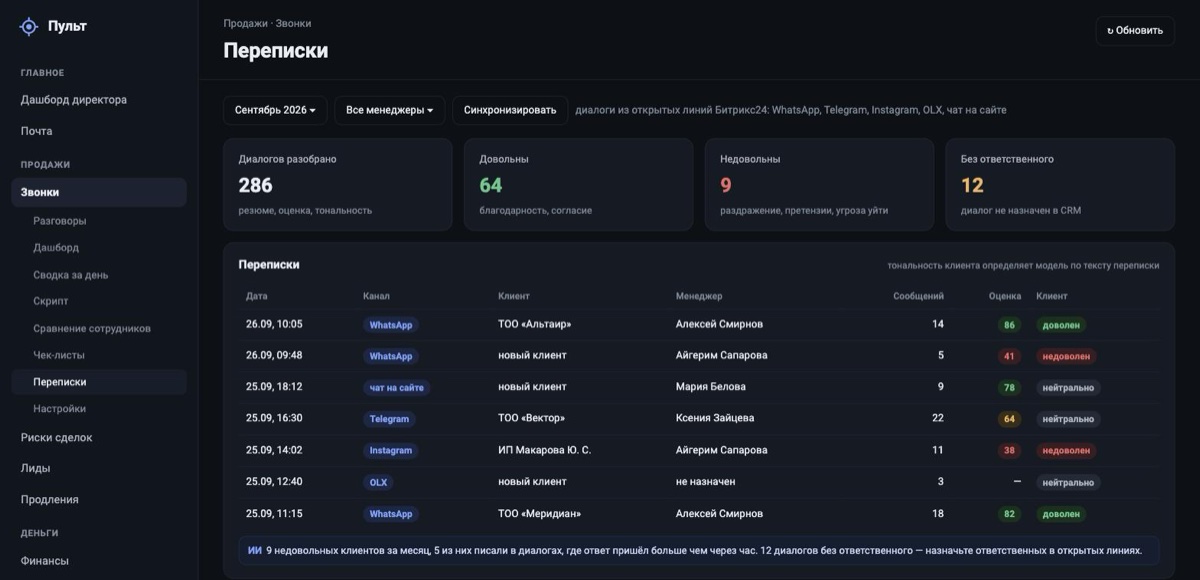Click the OLX channel tag
This screenshot has height=580, width=1200.
pos(378,482)
